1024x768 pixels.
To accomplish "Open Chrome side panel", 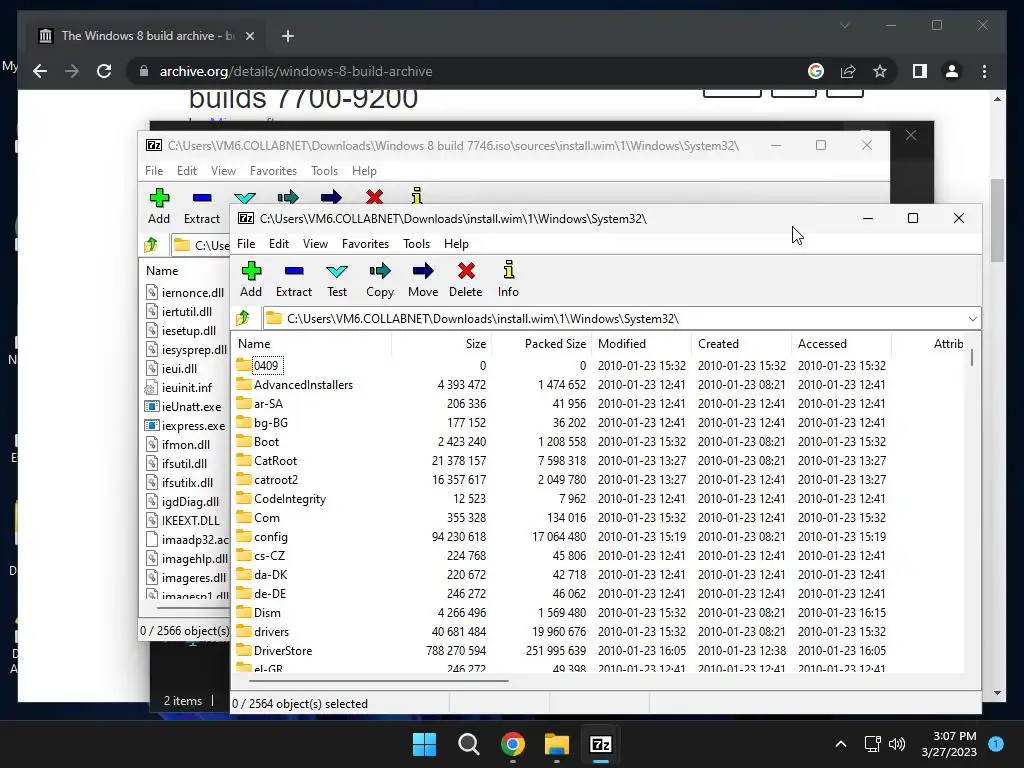I will [x=920, y=71].
